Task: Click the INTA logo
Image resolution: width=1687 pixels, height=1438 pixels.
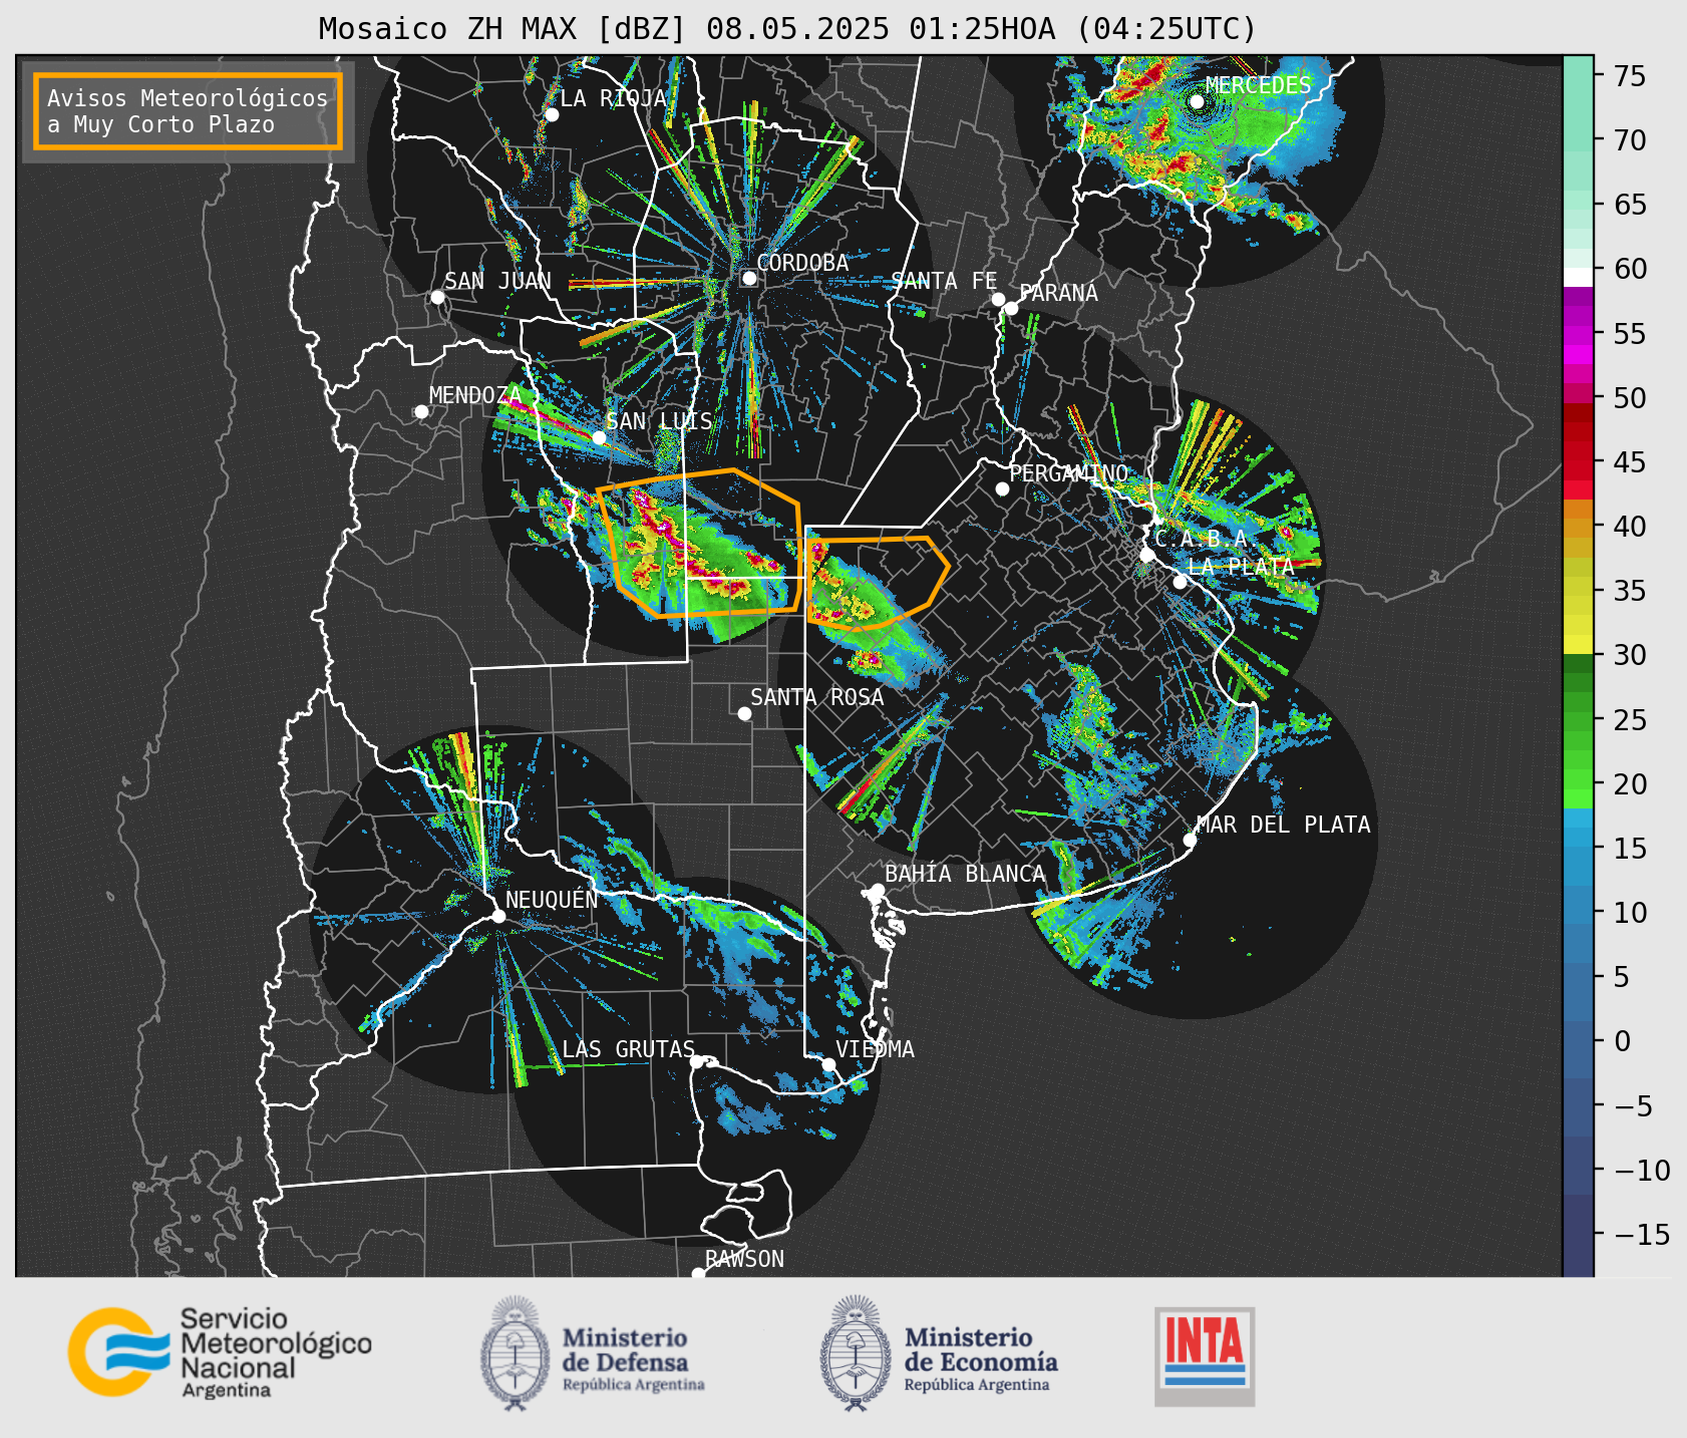Action: [x=1204, y=1356]
